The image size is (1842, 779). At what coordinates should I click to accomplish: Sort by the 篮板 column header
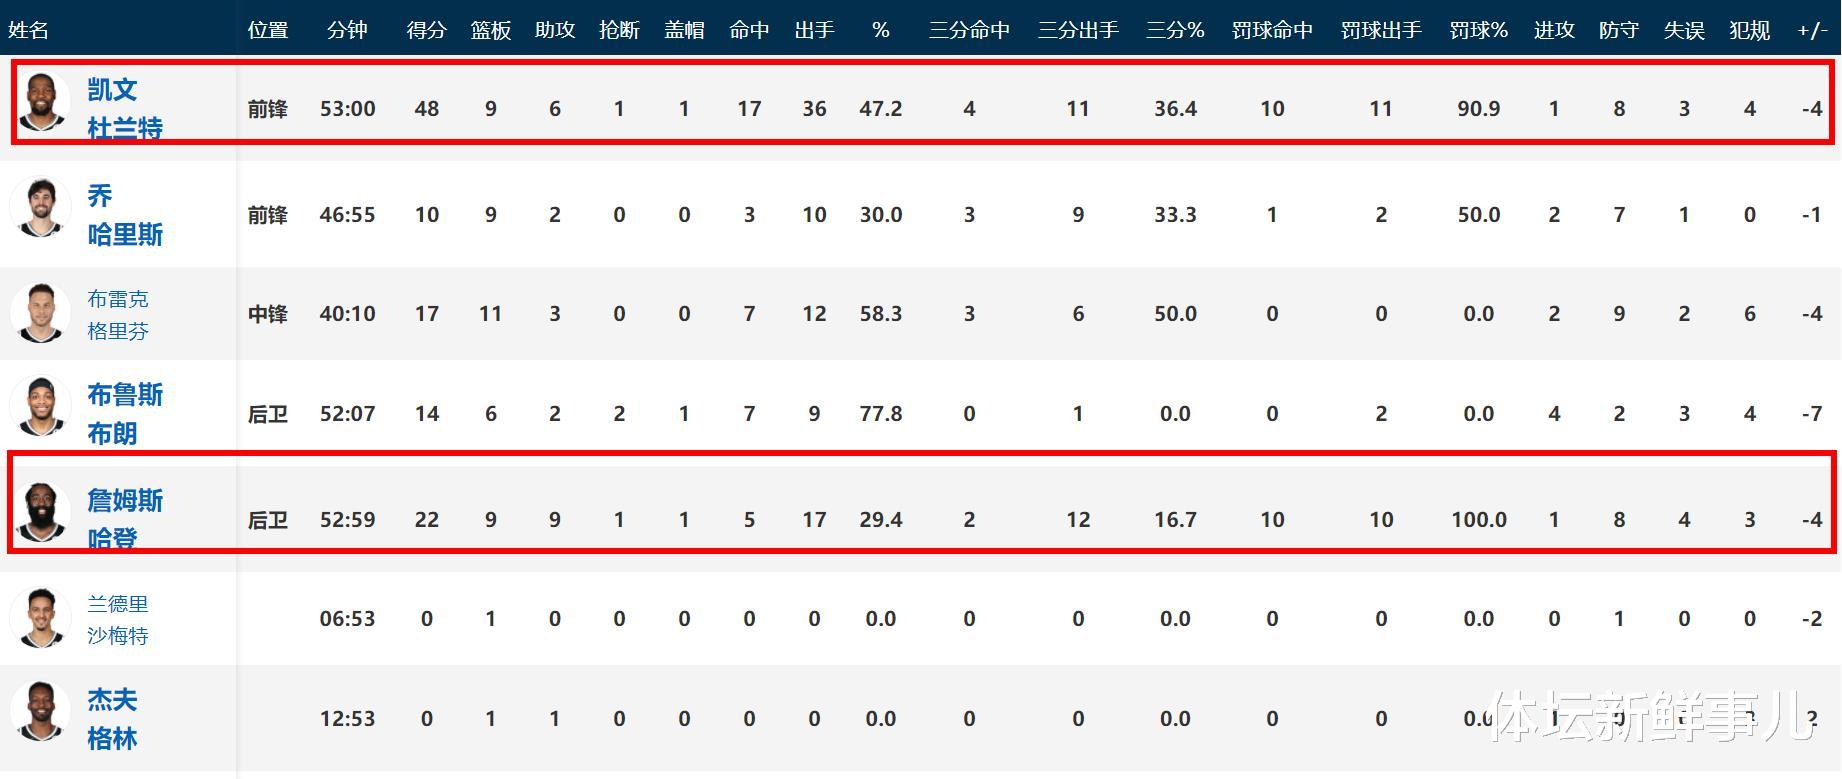coord(490,30)
